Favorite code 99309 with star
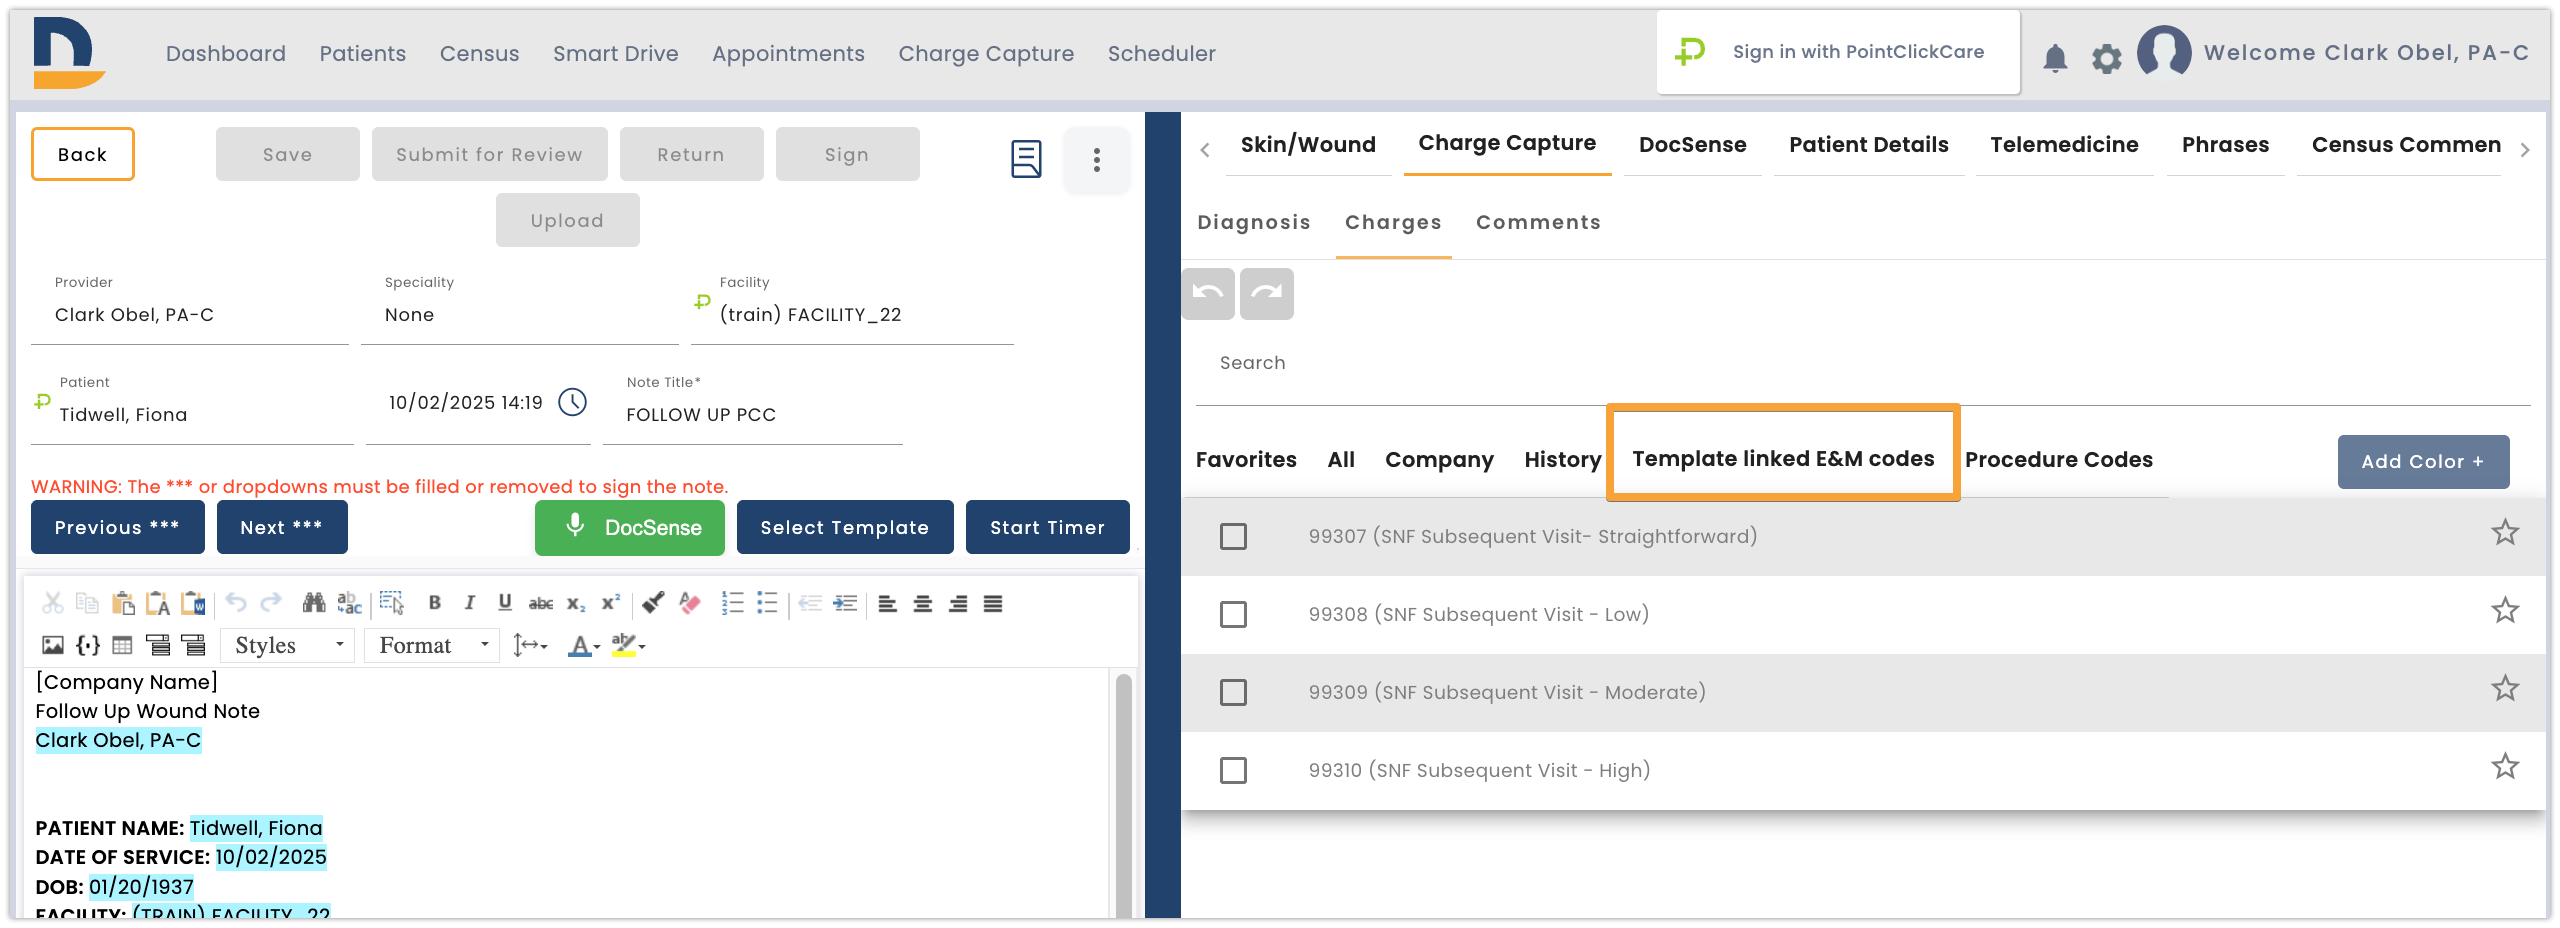Image resolution: width=2560 pixels, height=928 pixels. click(x=2505, y=688)
